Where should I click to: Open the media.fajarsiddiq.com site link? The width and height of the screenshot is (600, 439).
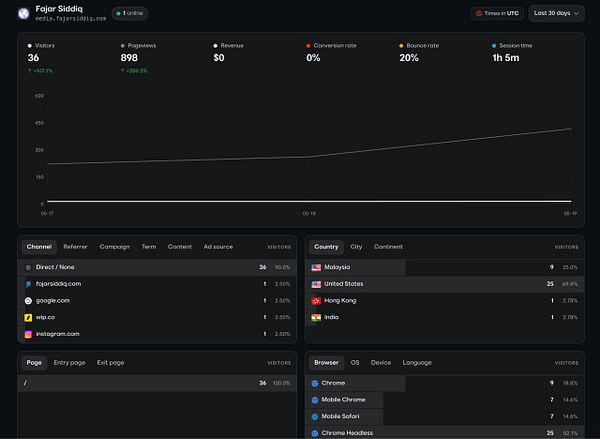[x=71, y=18]
